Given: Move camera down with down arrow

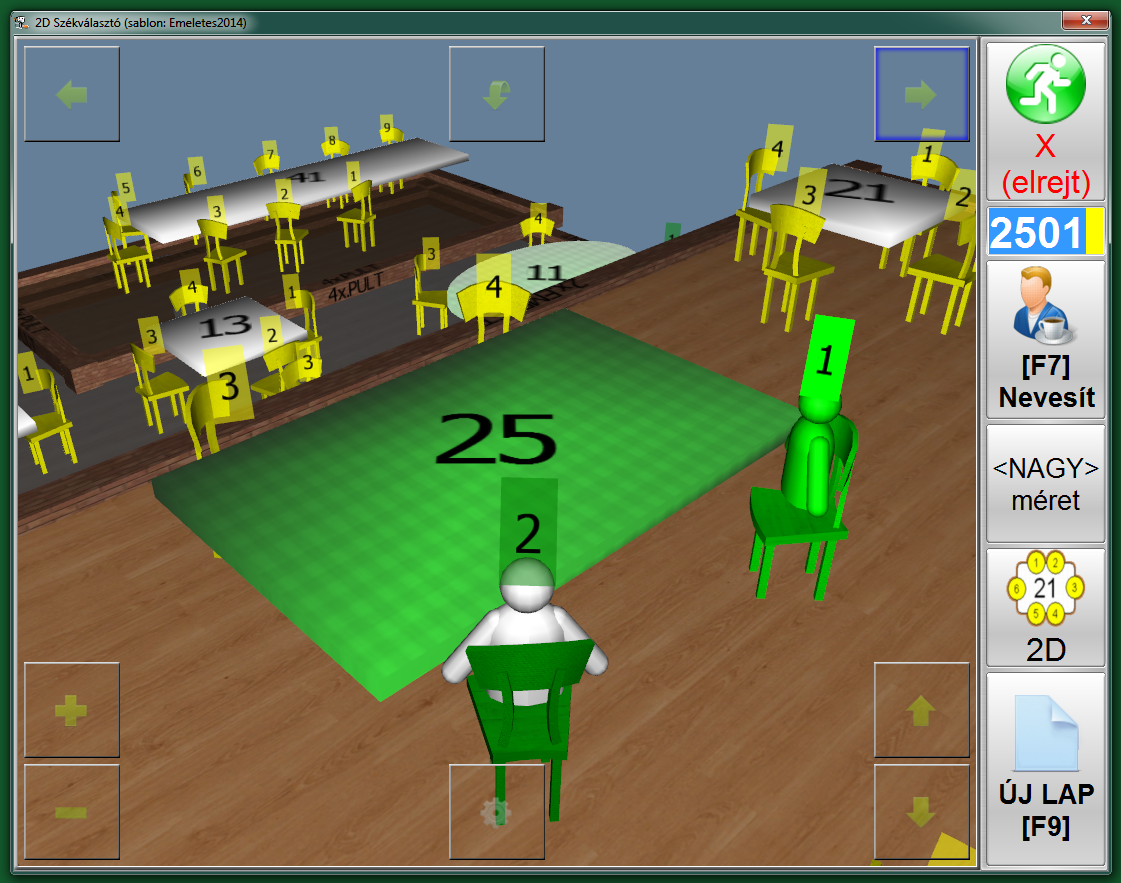Looking at the screenshot, I should [921, 812].
